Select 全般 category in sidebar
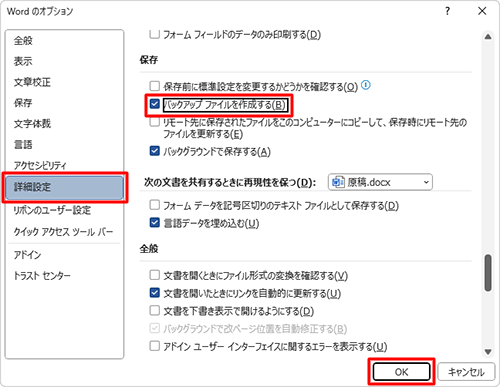The image size is (500, 387). pyautogui.click(x=64, y=41)
